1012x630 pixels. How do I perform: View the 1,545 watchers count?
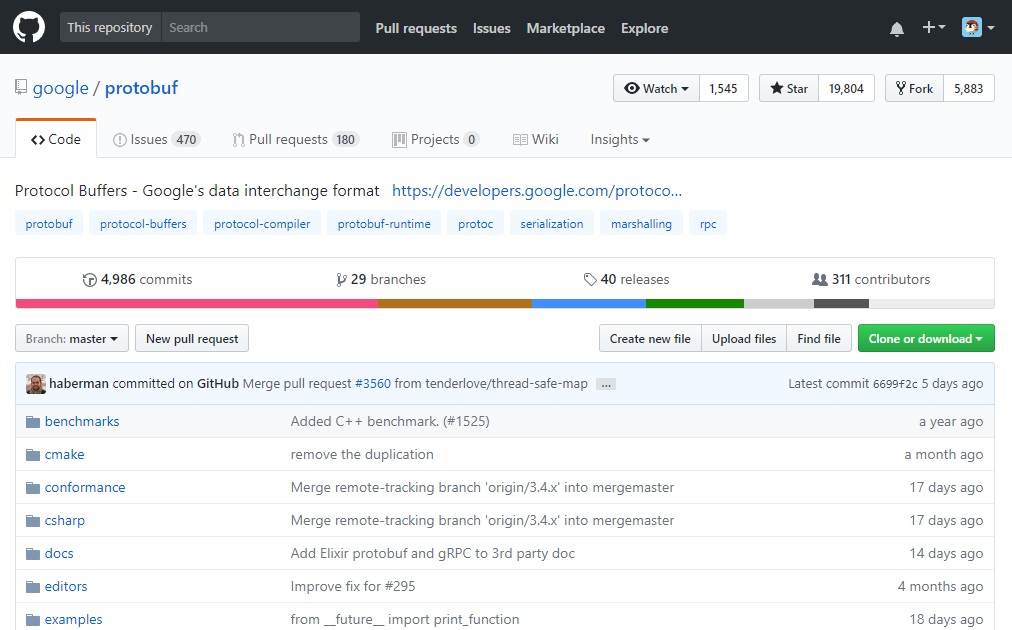coord(724,88)
